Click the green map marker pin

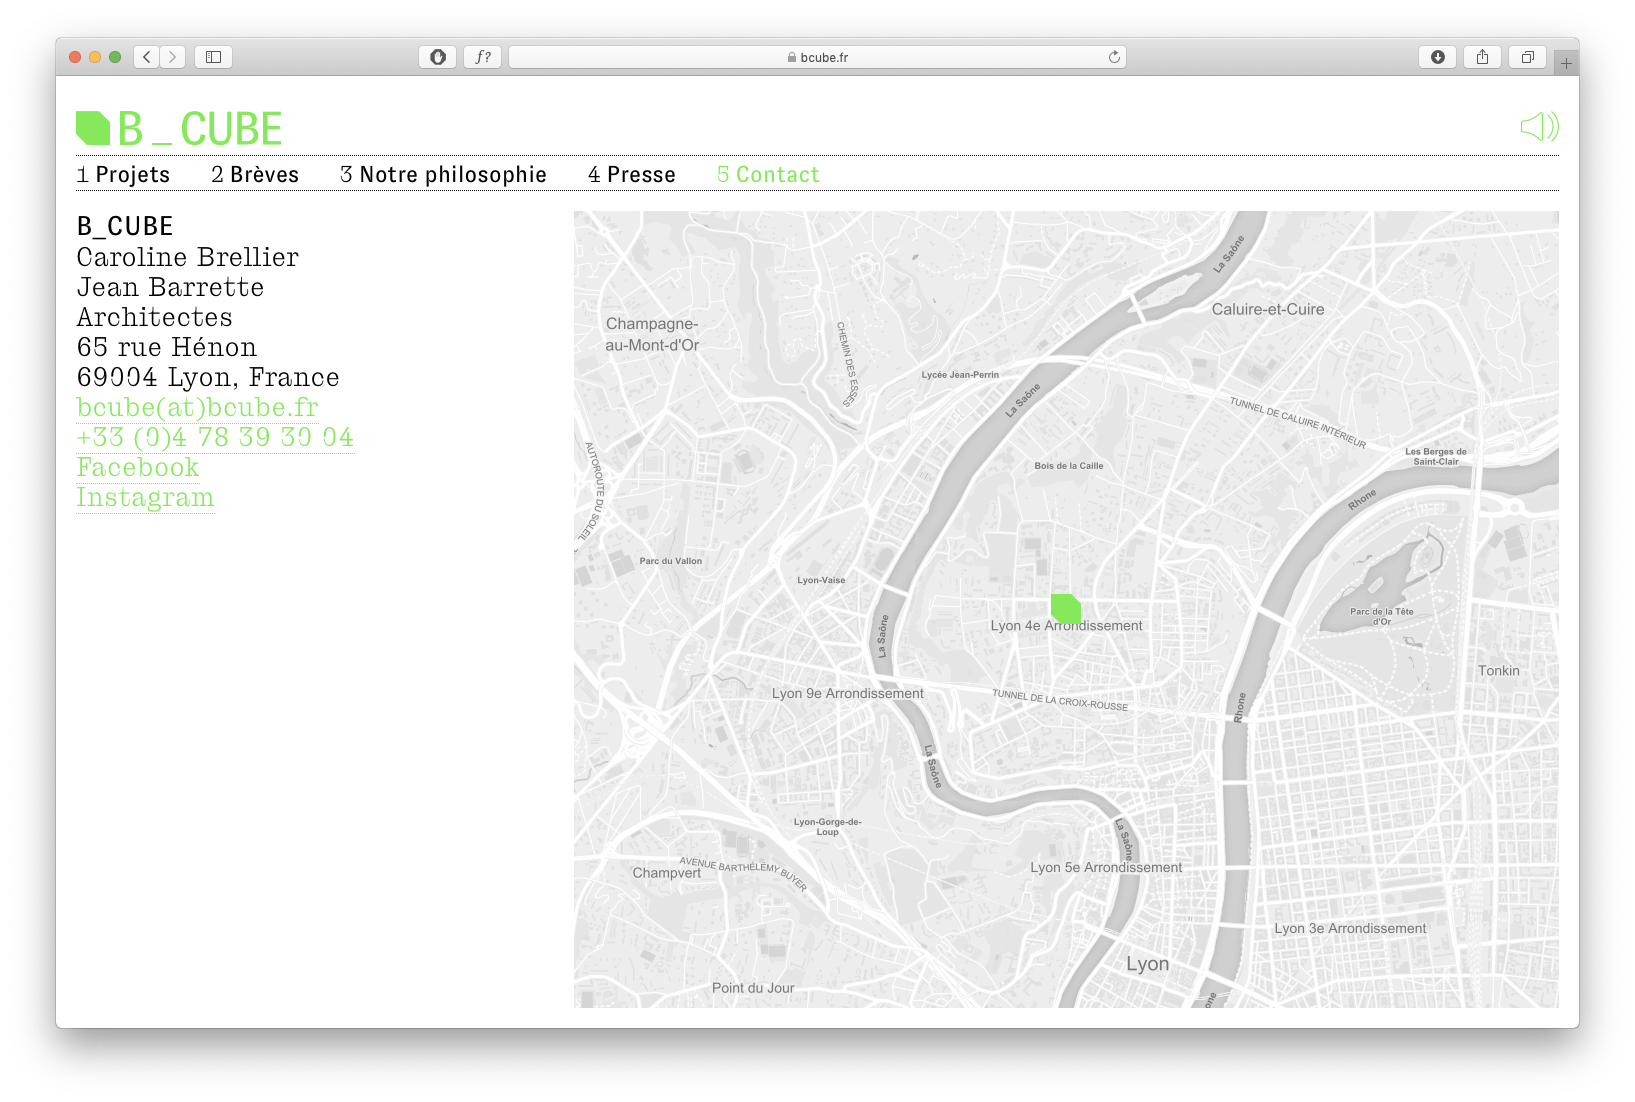pos(1066,608)
